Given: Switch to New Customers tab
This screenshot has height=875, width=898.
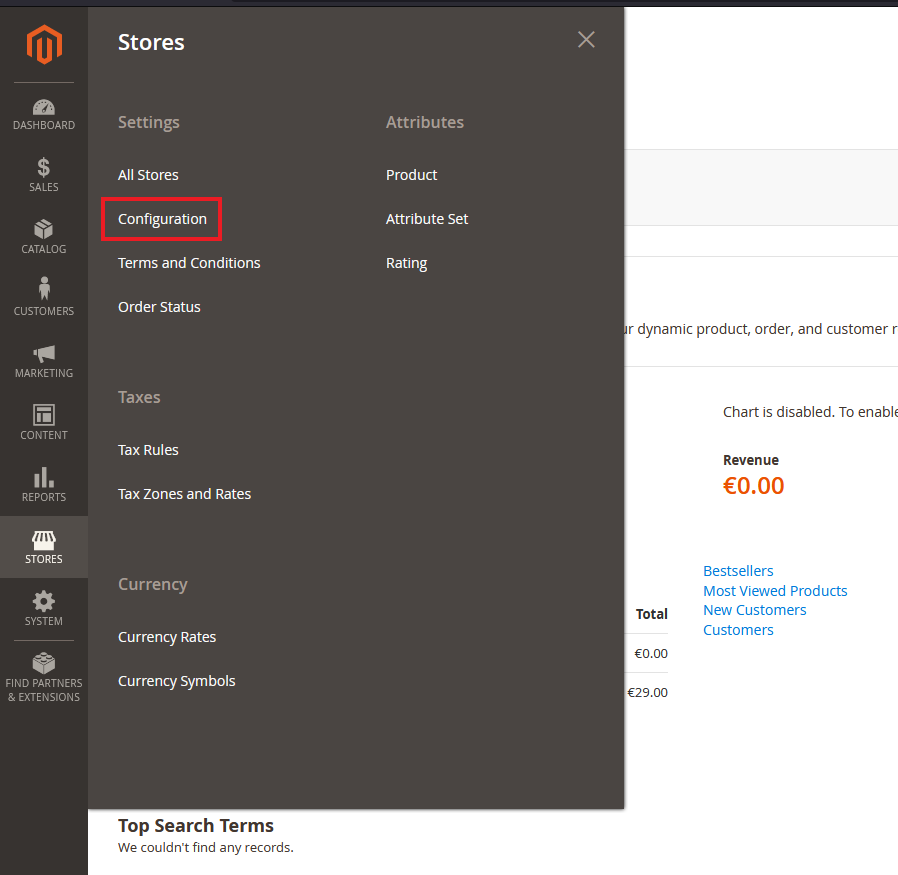Looking at the screenshot, I should (754, 610).
